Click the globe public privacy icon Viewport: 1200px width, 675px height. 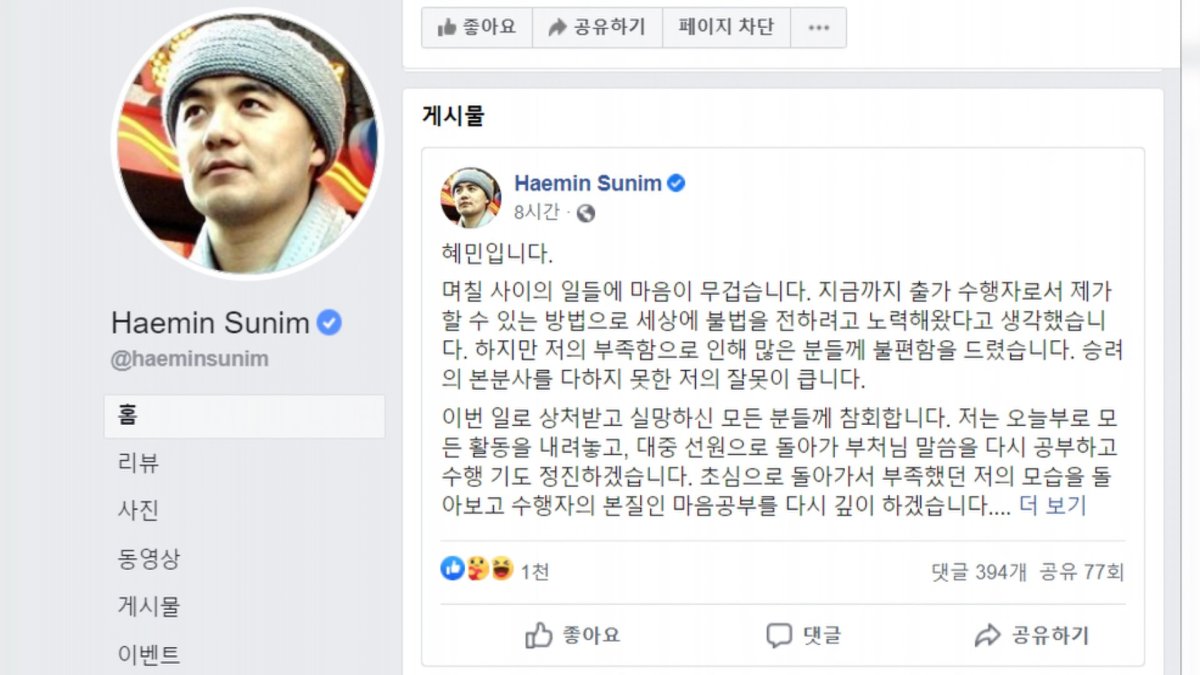click(586, 212)
